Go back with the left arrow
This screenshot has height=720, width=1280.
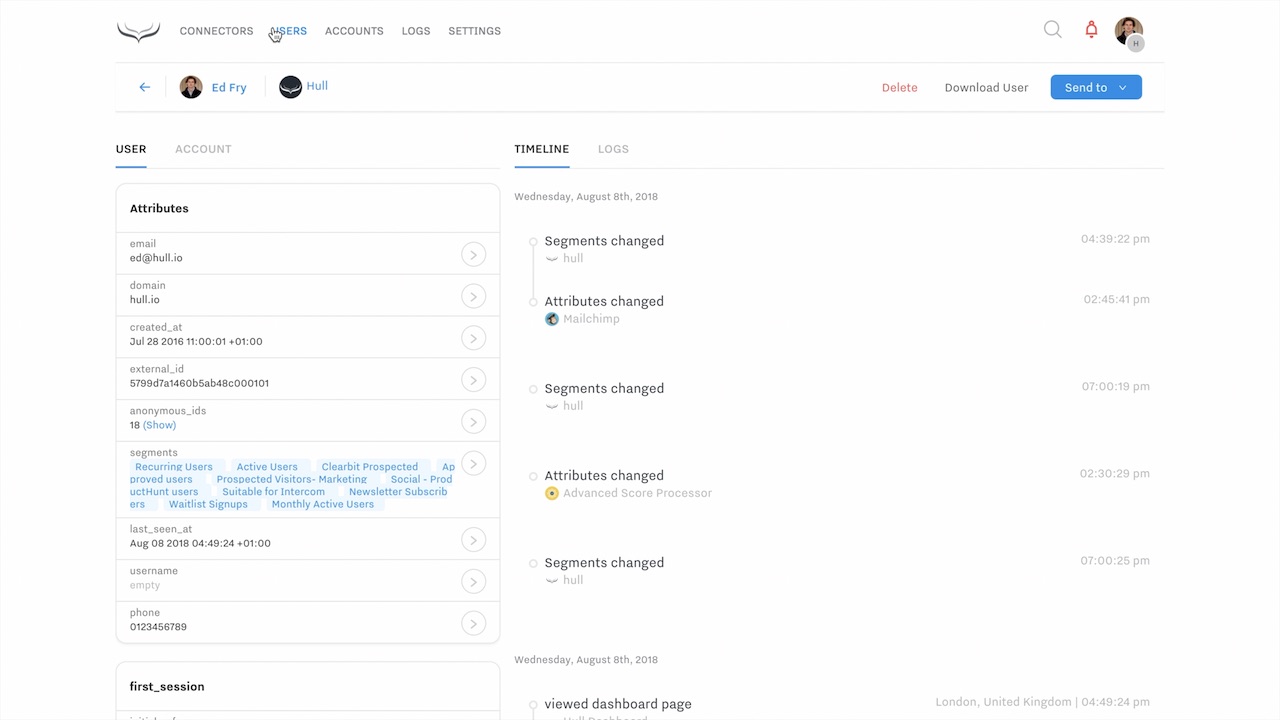coord(144,87)
